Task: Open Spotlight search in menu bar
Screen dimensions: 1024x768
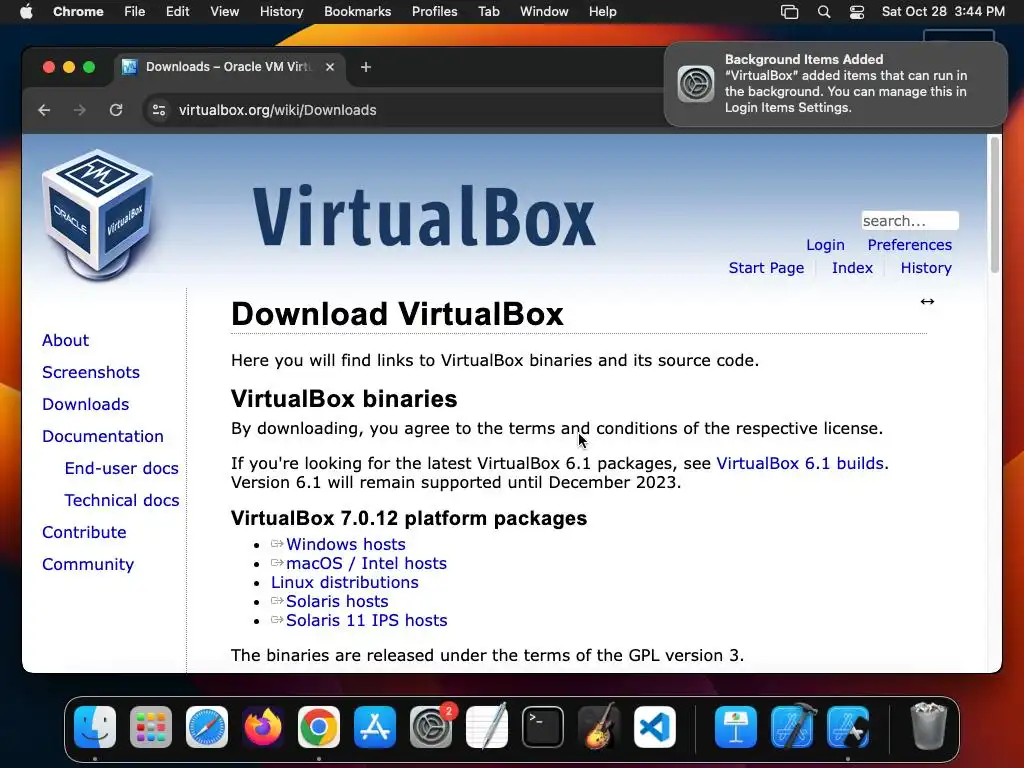Action: pos(824,12)
